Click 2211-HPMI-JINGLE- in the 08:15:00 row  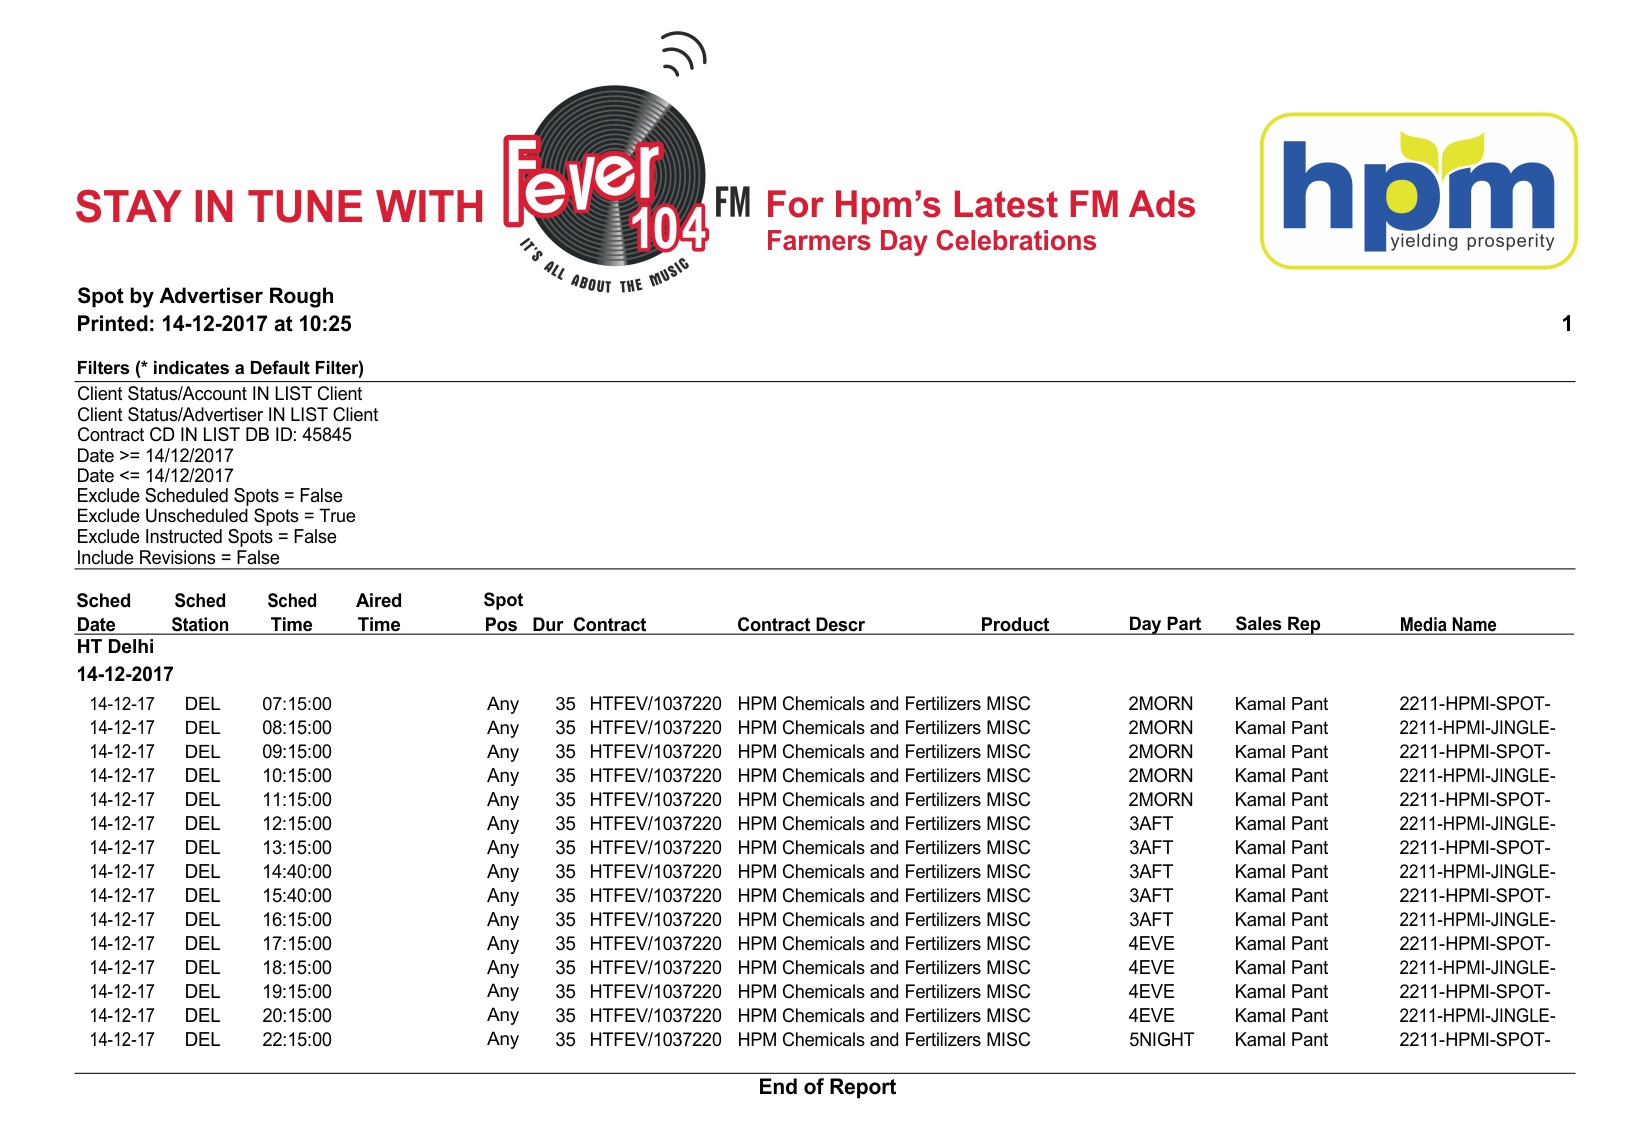[x=1477, y=728]
